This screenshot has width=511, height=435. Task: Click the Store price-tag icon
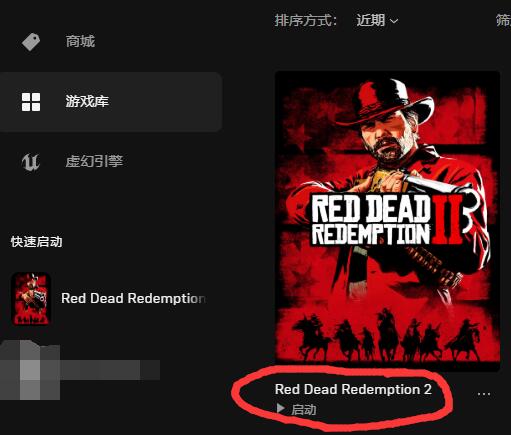pos(31,42)
